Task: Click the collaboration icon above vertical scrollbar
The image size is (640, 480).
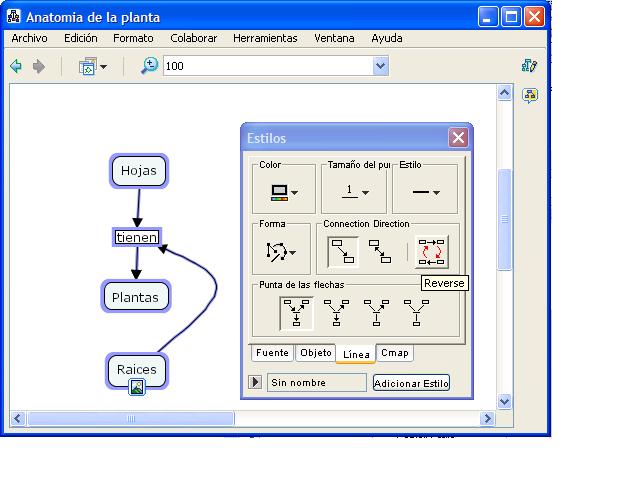Action: point(530,95)
